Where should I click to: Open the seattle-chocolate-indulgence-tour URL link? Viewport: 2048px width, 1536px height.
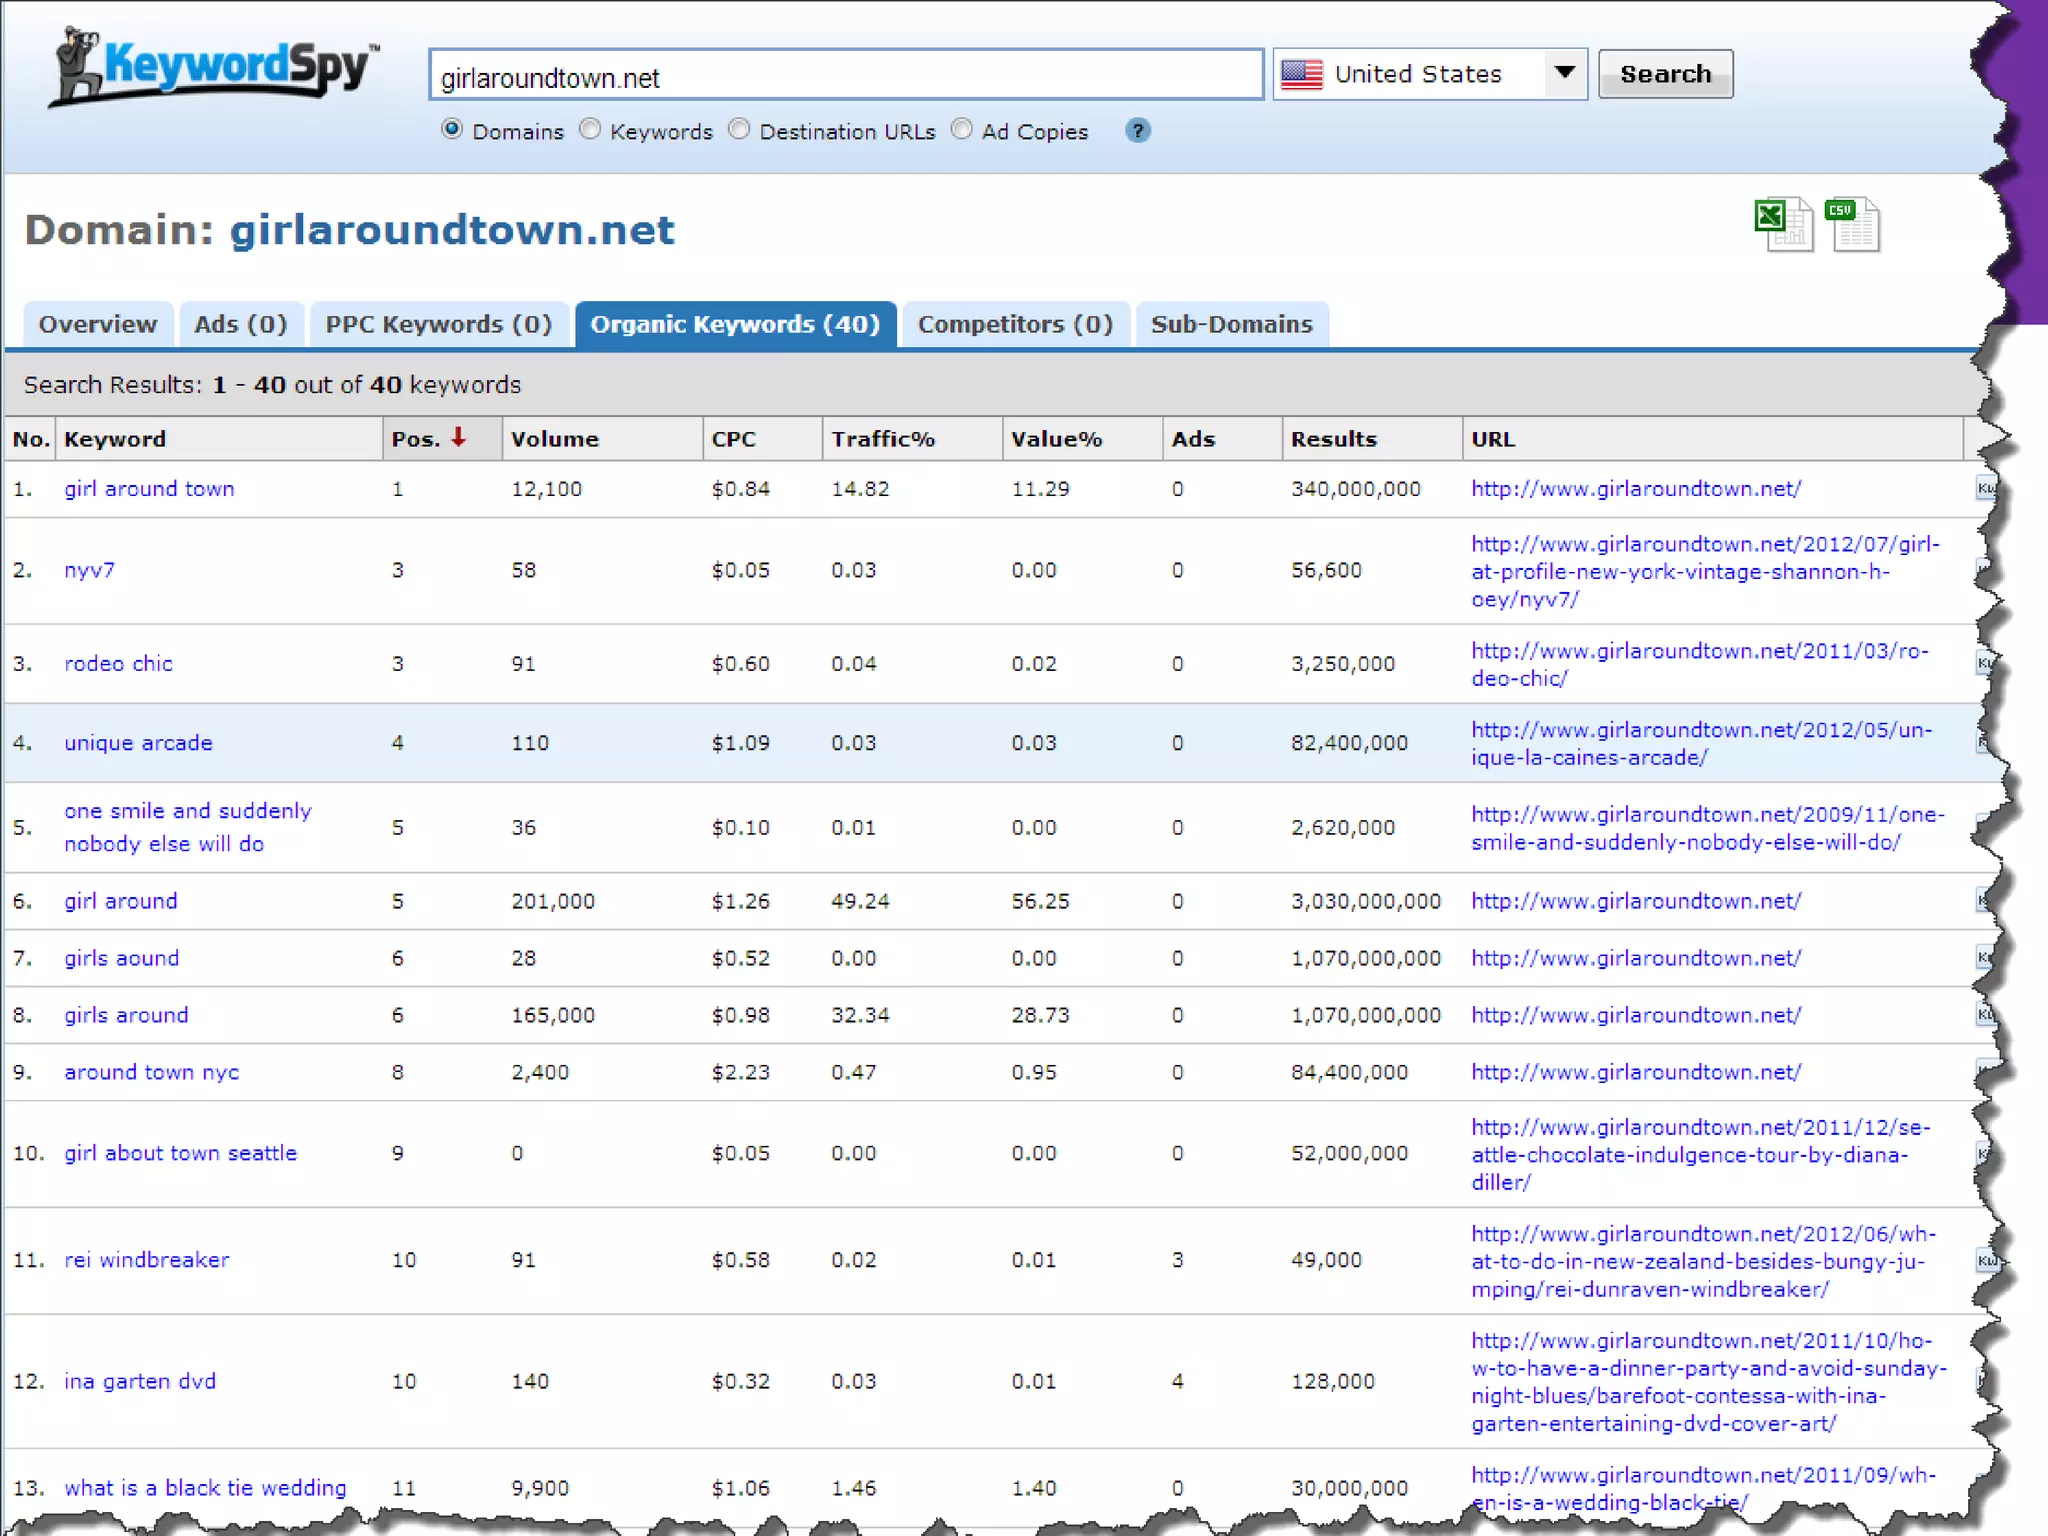click(1701, 1155)
